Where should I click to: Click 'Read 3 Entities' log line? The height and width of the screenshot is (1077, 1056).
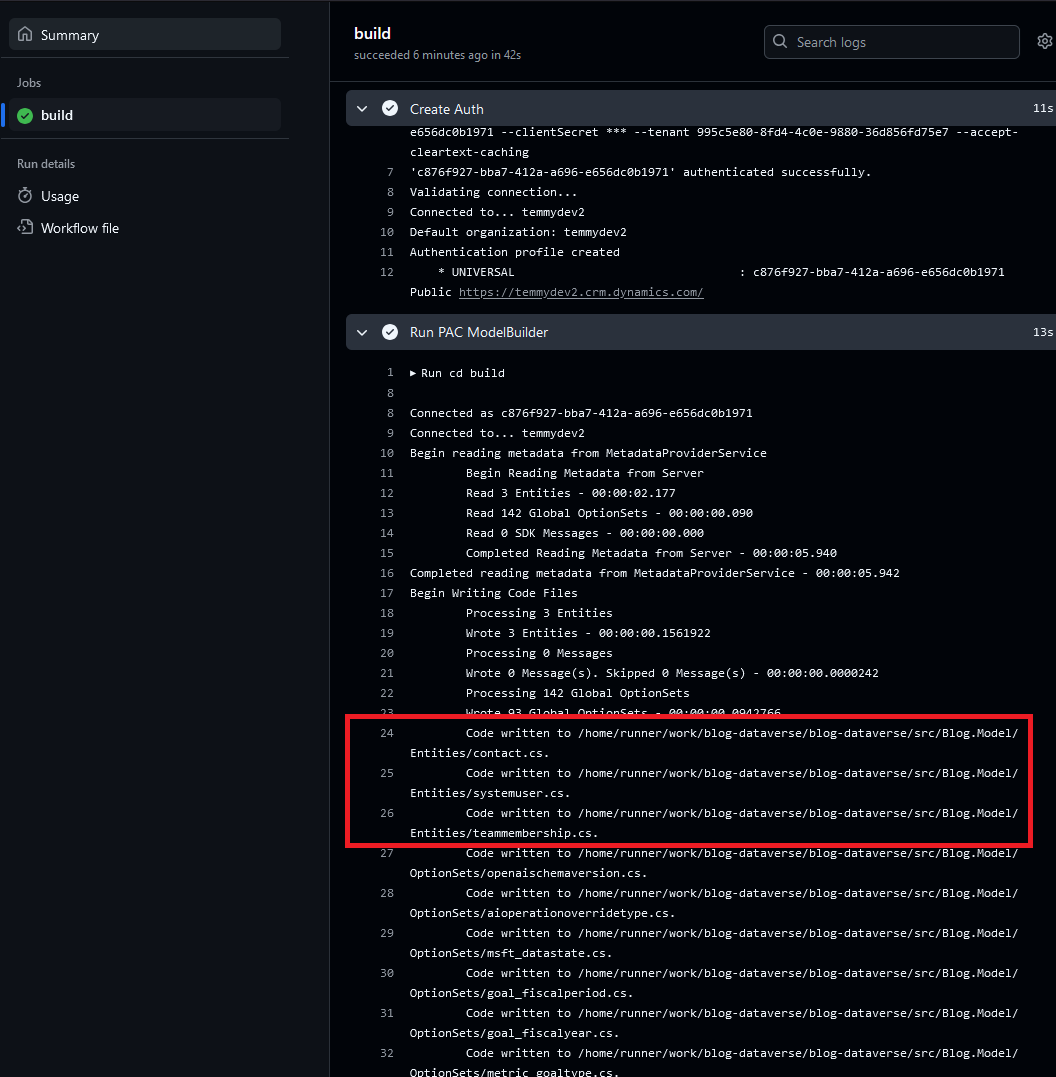point(570,493)
